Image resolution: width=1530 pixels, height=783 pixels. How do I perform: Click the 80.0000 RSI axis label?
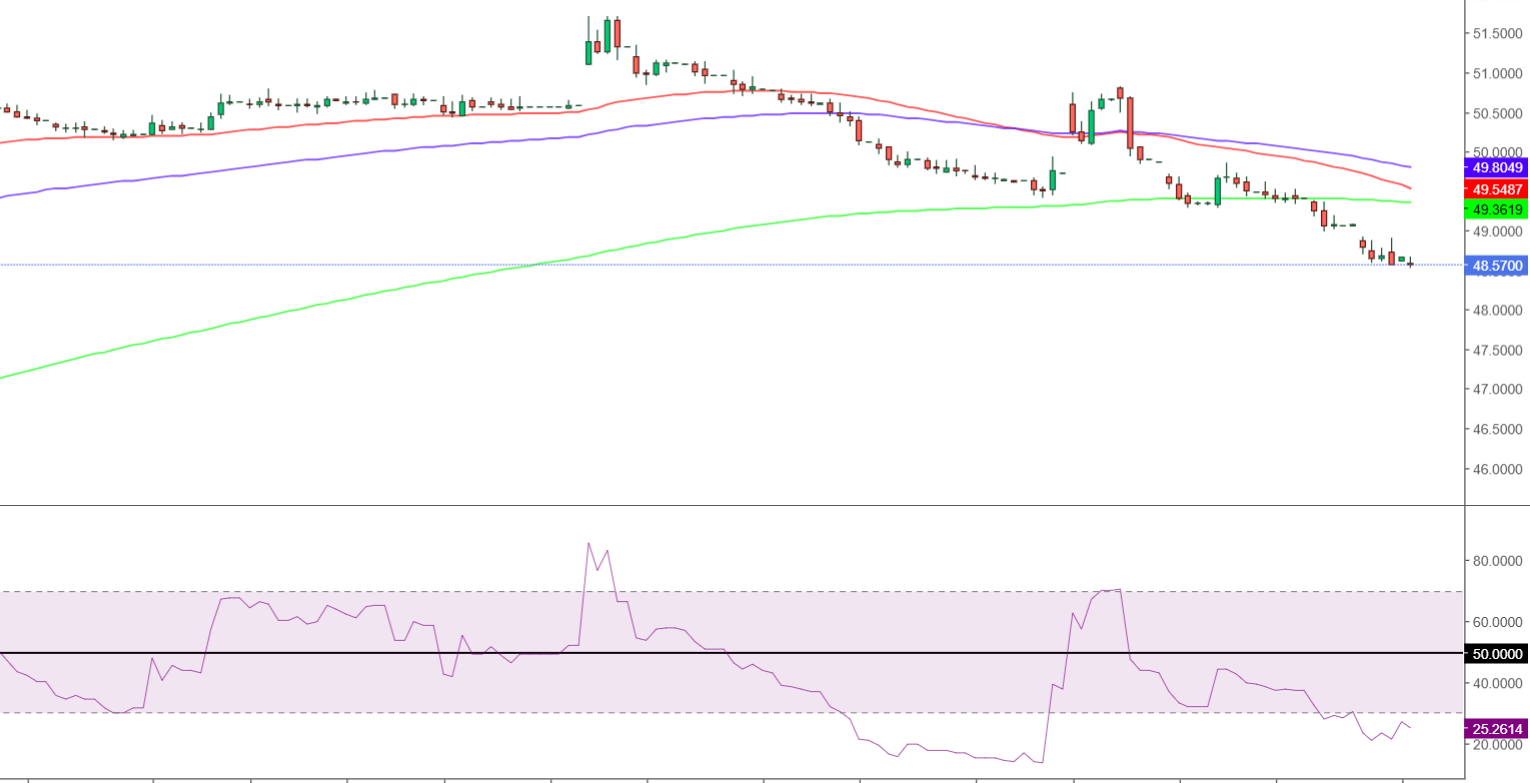[1497, 561]
